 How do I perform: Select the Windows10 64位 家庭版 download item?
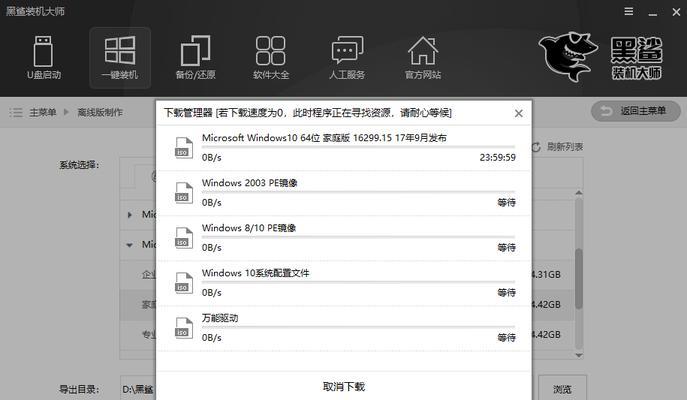click(344, 148)
